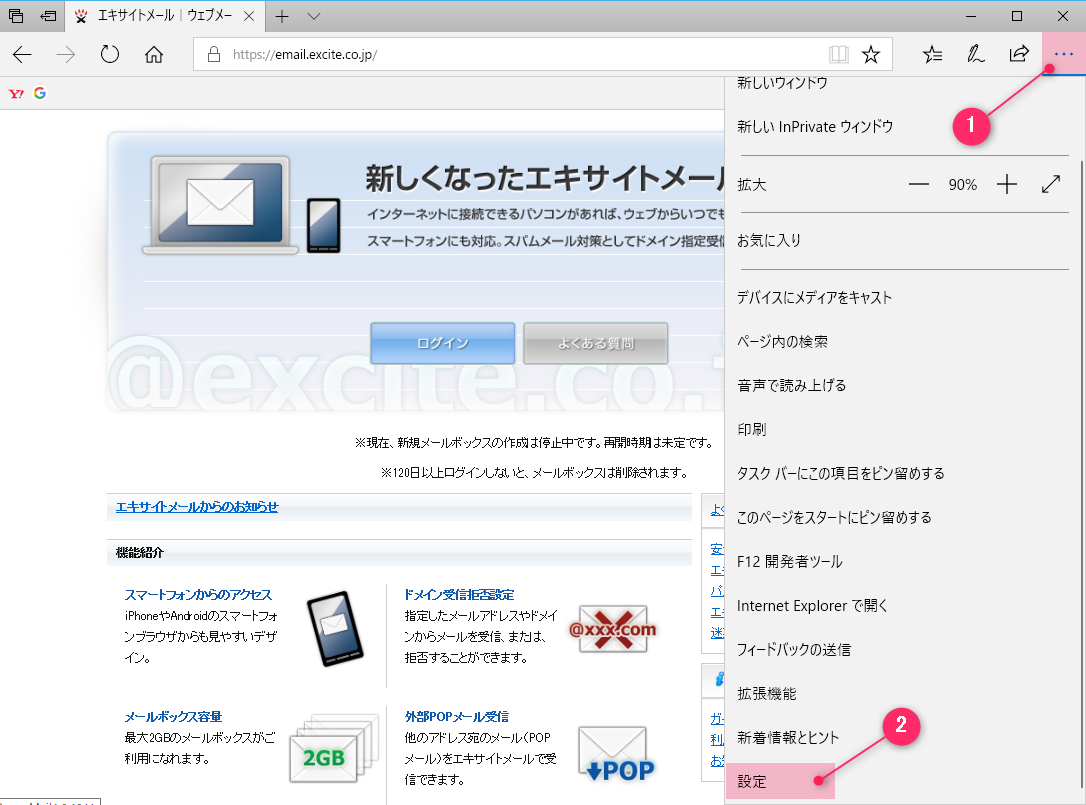The height and width of the screenshot is (805, 1086).
Task: Add page to favorites star icon
Action: coord(871,54)
